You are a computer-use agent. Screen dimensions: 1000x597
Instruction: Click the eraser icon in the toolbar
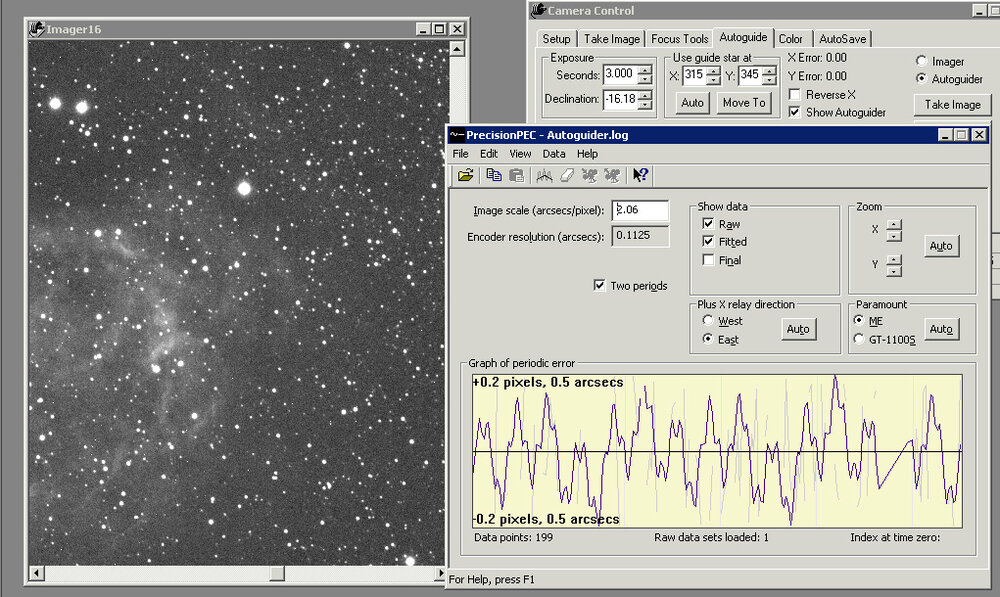point(566,176)
